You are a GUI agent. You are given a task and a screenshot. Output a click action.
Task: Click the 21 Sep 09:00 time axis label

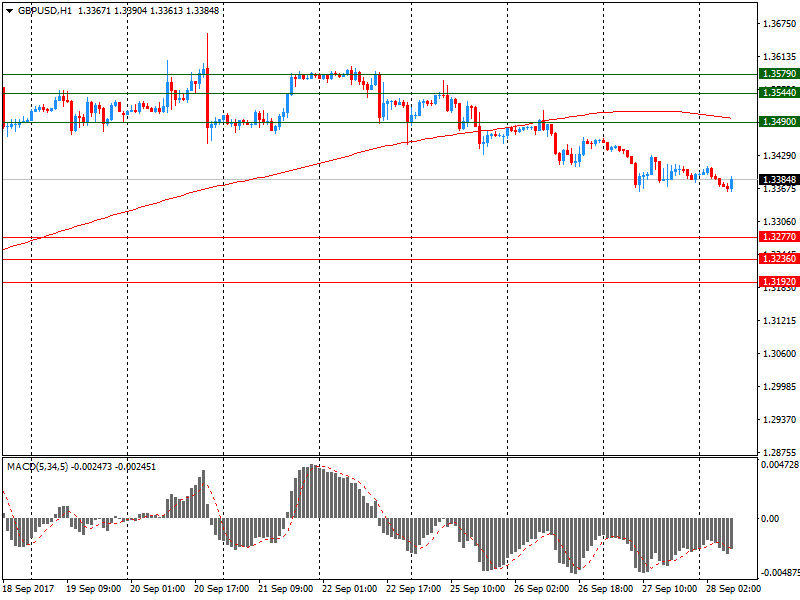tap(286, 589)
